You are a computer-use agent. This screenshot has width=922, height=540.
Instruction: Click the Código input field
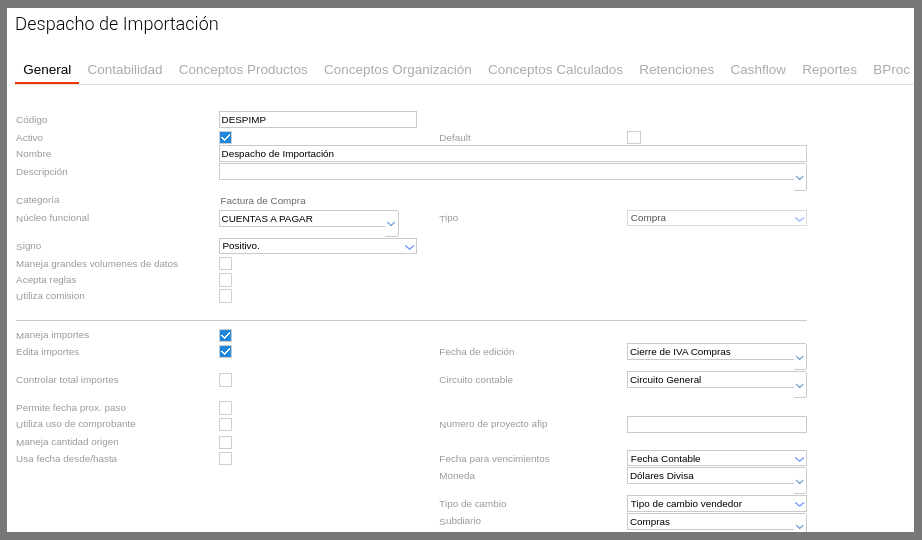(x=317, y=120)
